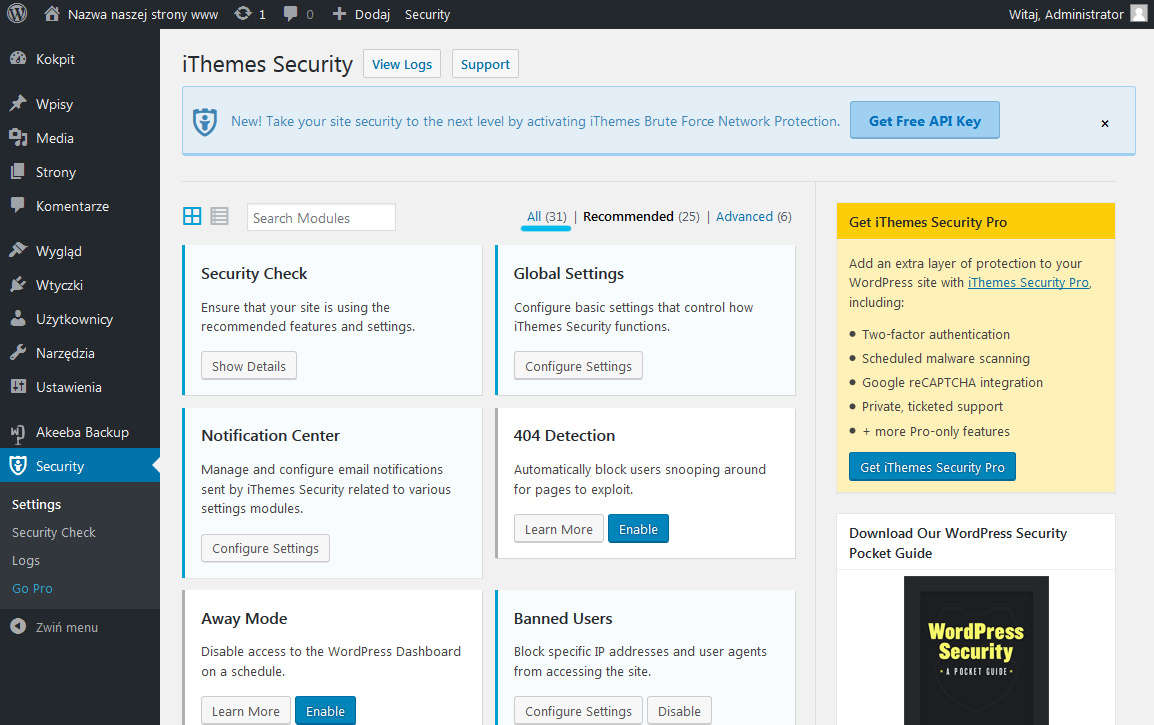Open the Administrator avatar

1139,13
